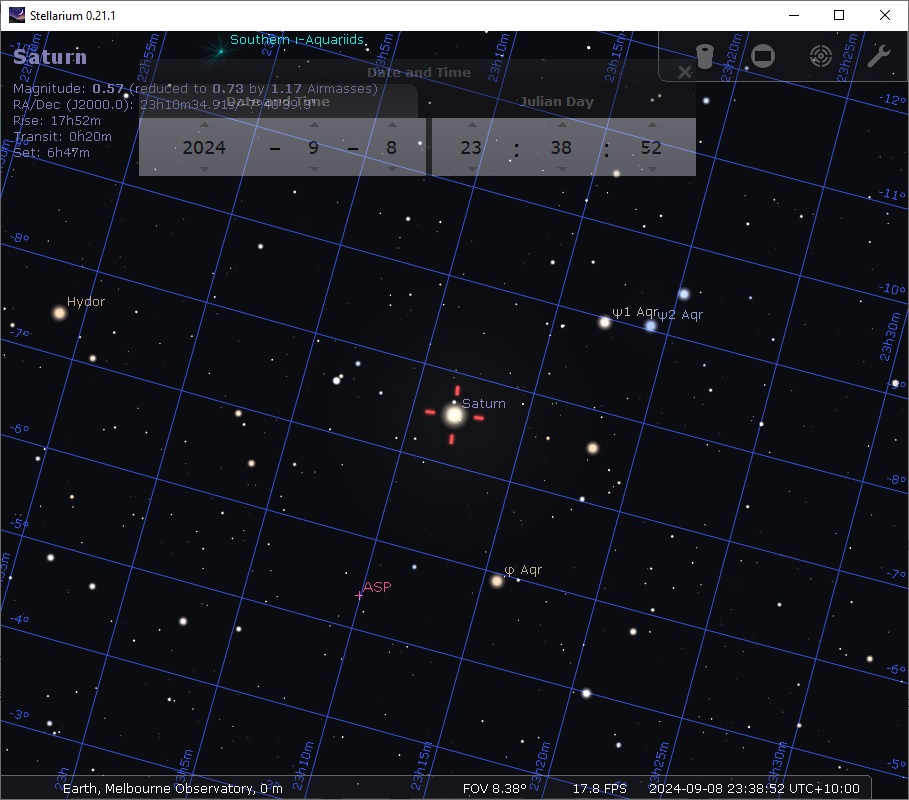Toggle the Telrad sight icon
The image size is (909, 800).
821,56
